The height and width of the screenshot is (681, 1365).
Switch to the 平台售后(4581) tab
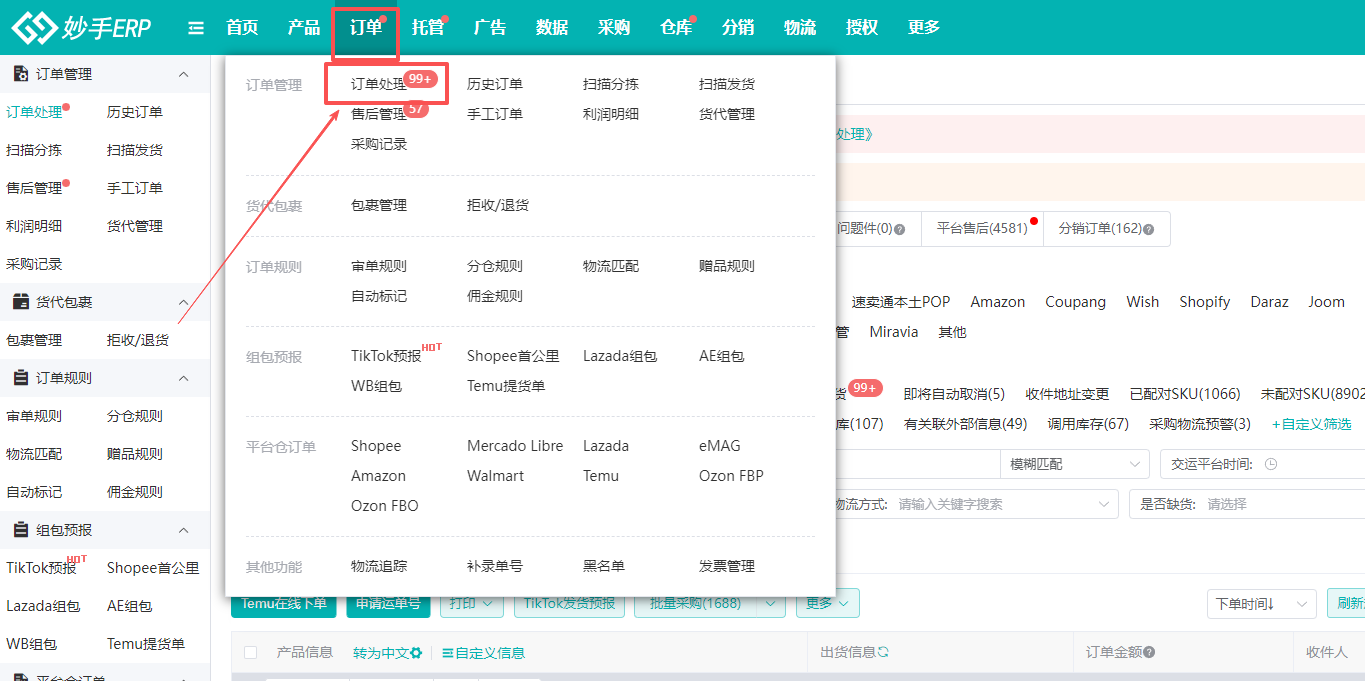[982, 228]
